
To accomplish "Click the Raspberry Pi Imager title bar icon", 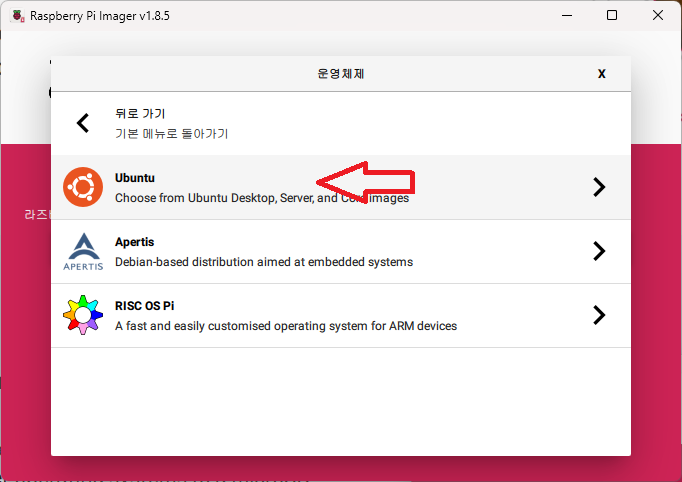I will pos(17,16).
